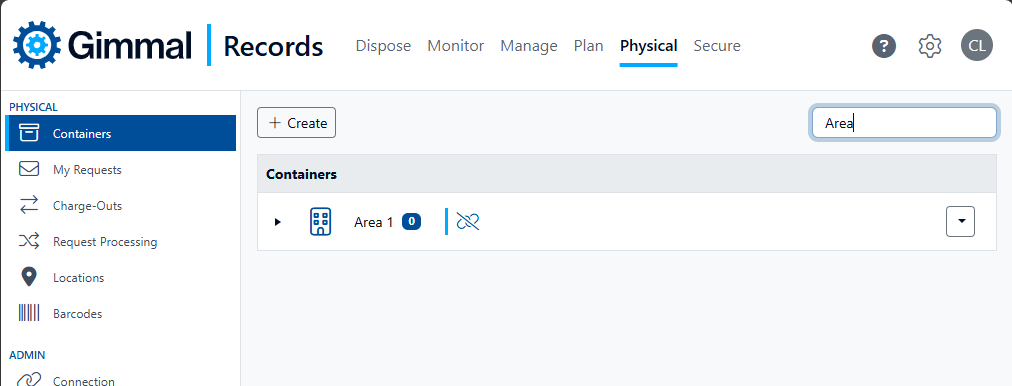Switch to the Monitor tab

pos(456,46)
